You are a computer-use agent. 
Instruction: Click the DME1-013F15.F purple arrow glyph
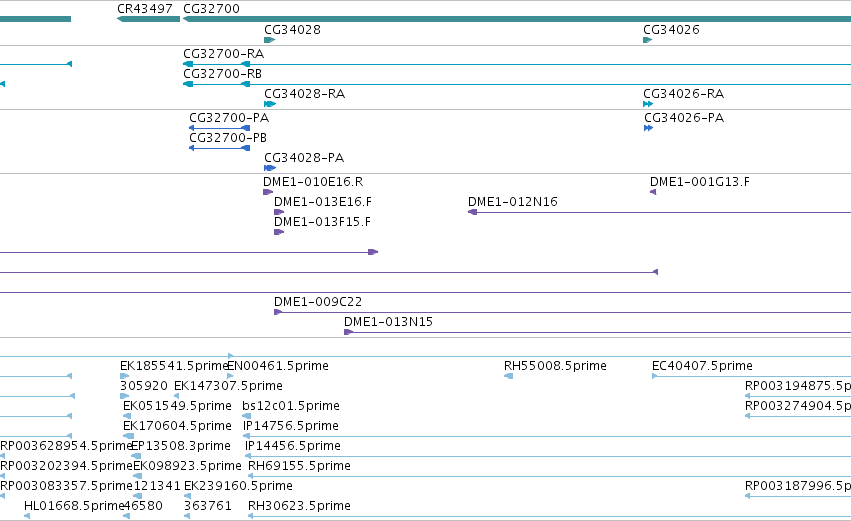279,232
